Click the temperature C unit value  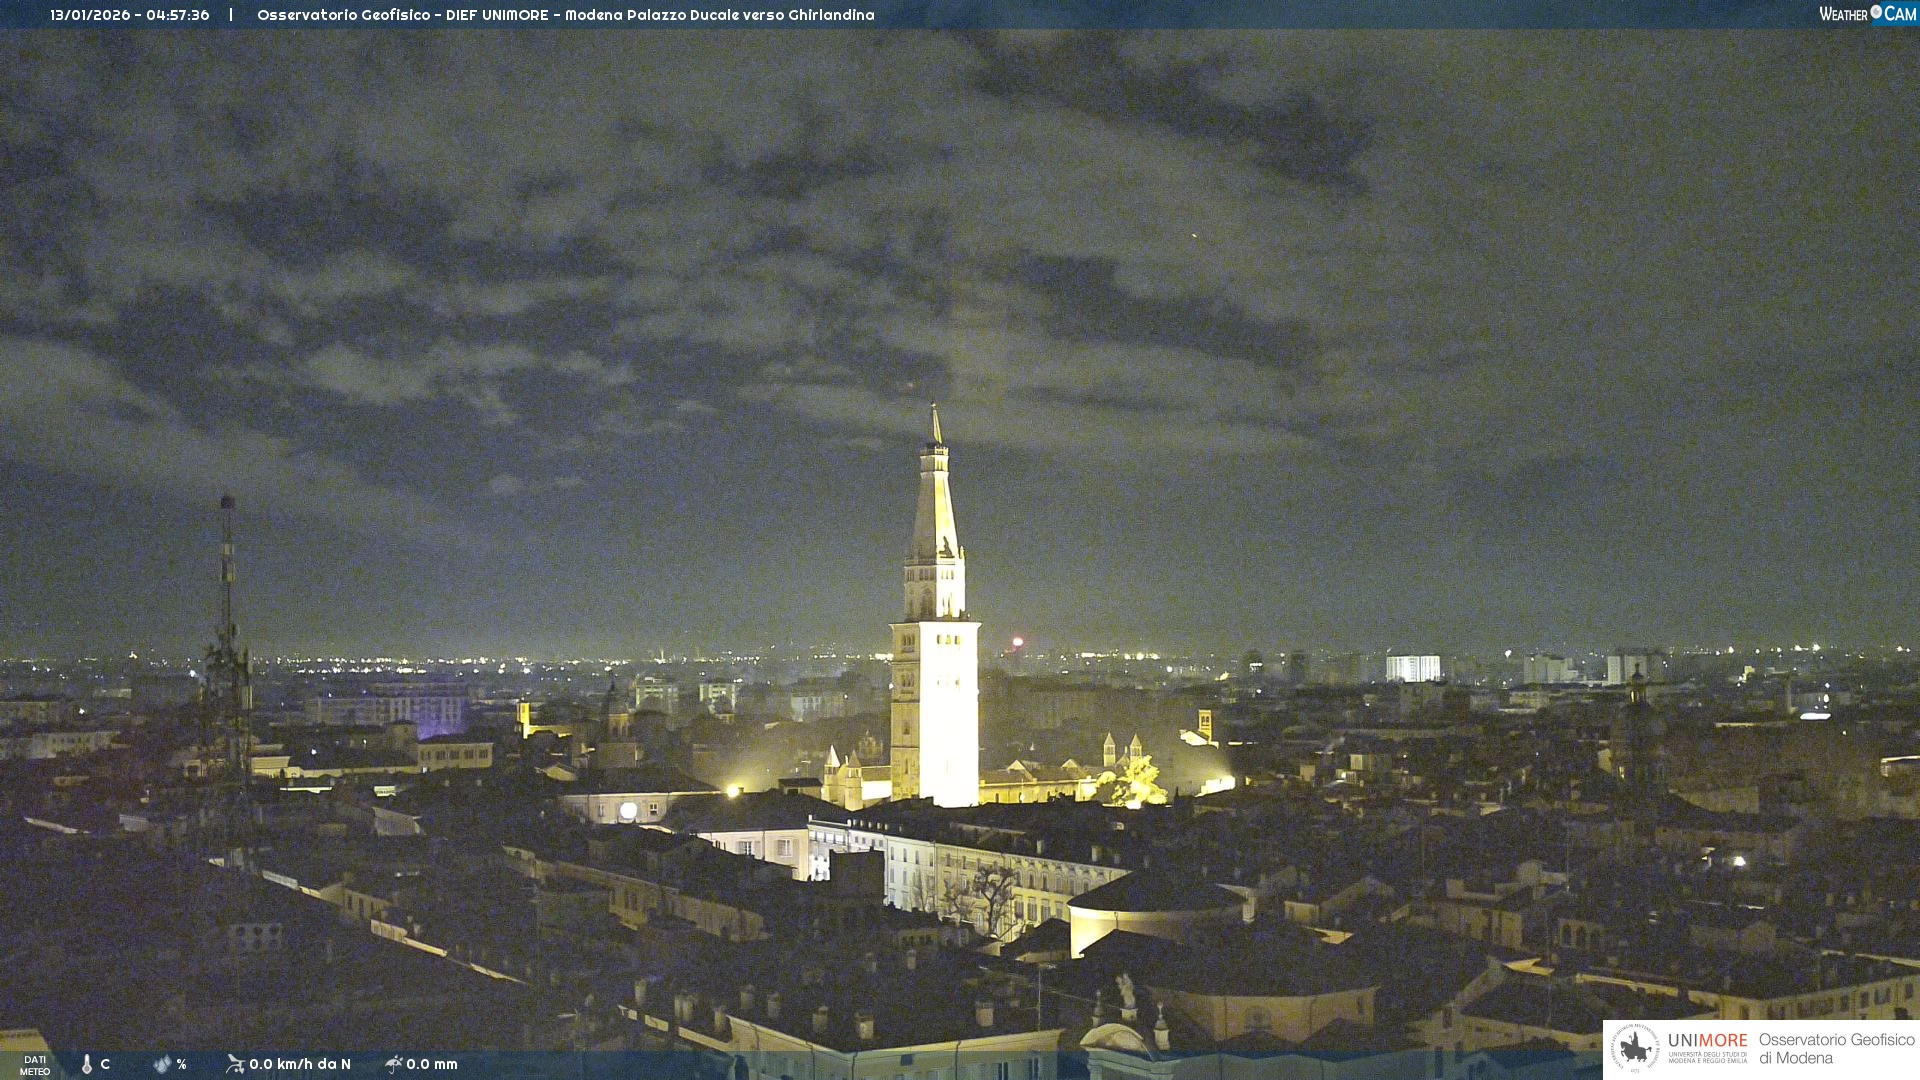pyautogui.click(x=105, y=1064)
